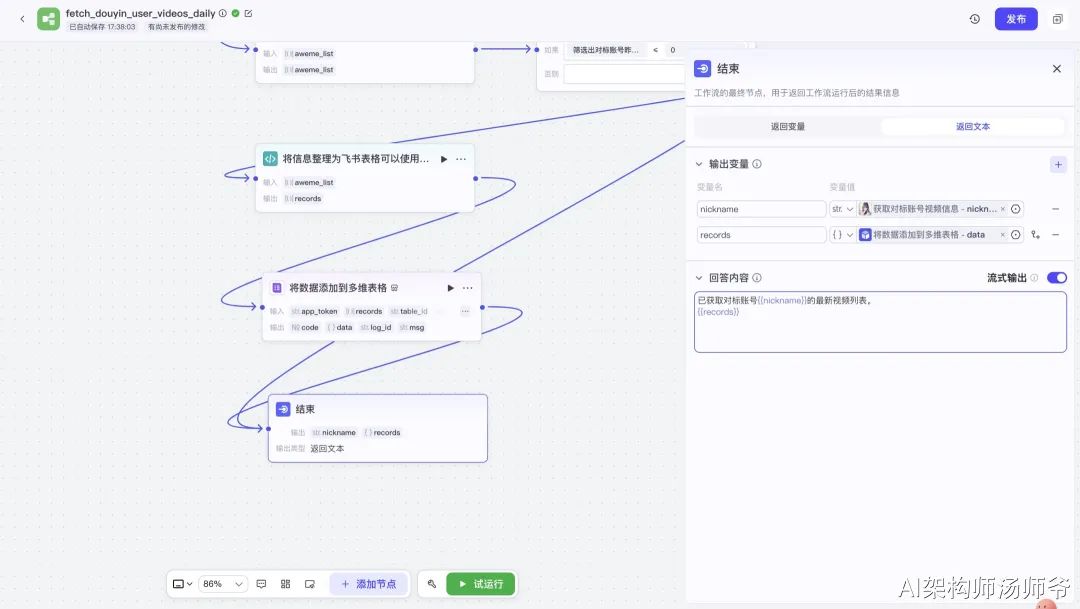Click the green workflow logo icon

tap(48, 19)
